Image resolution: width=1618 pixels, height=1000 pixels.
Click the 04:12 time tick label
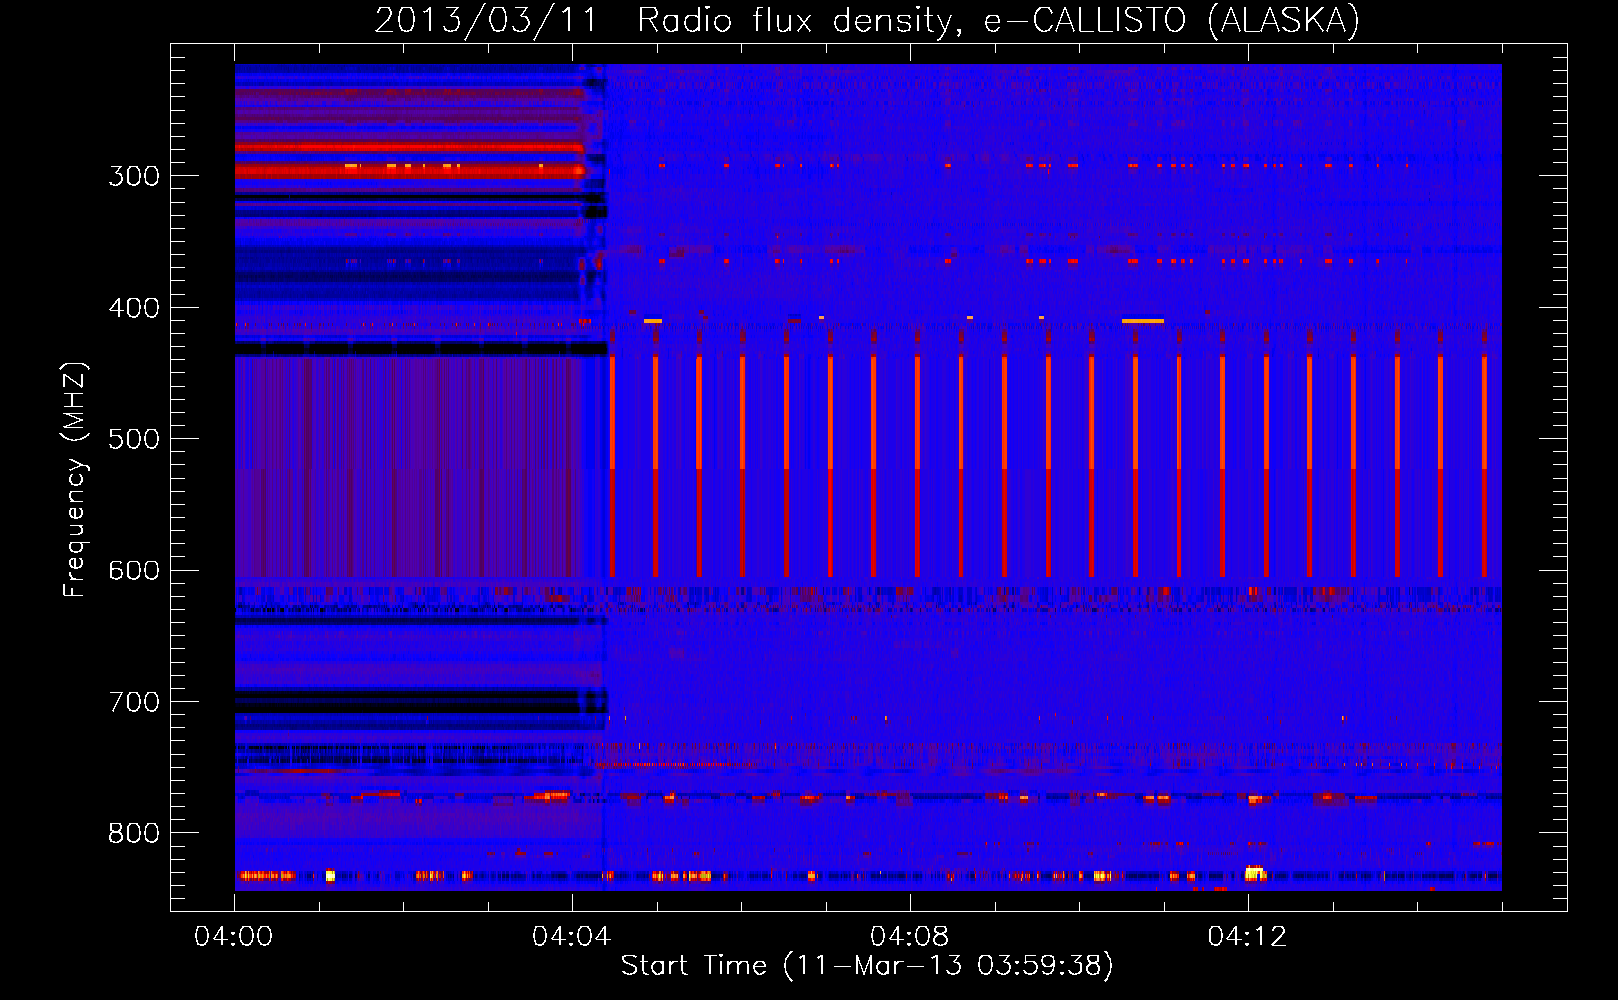[x=1247, y=937]
